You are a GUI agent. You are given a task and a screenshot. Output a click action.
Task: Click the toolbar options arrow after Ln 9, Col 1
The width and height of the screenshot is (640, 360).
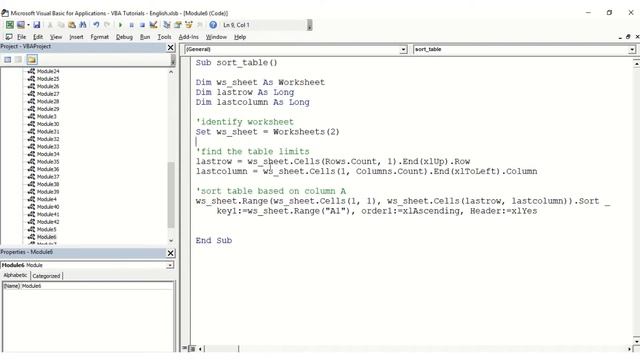click(309, 25)
